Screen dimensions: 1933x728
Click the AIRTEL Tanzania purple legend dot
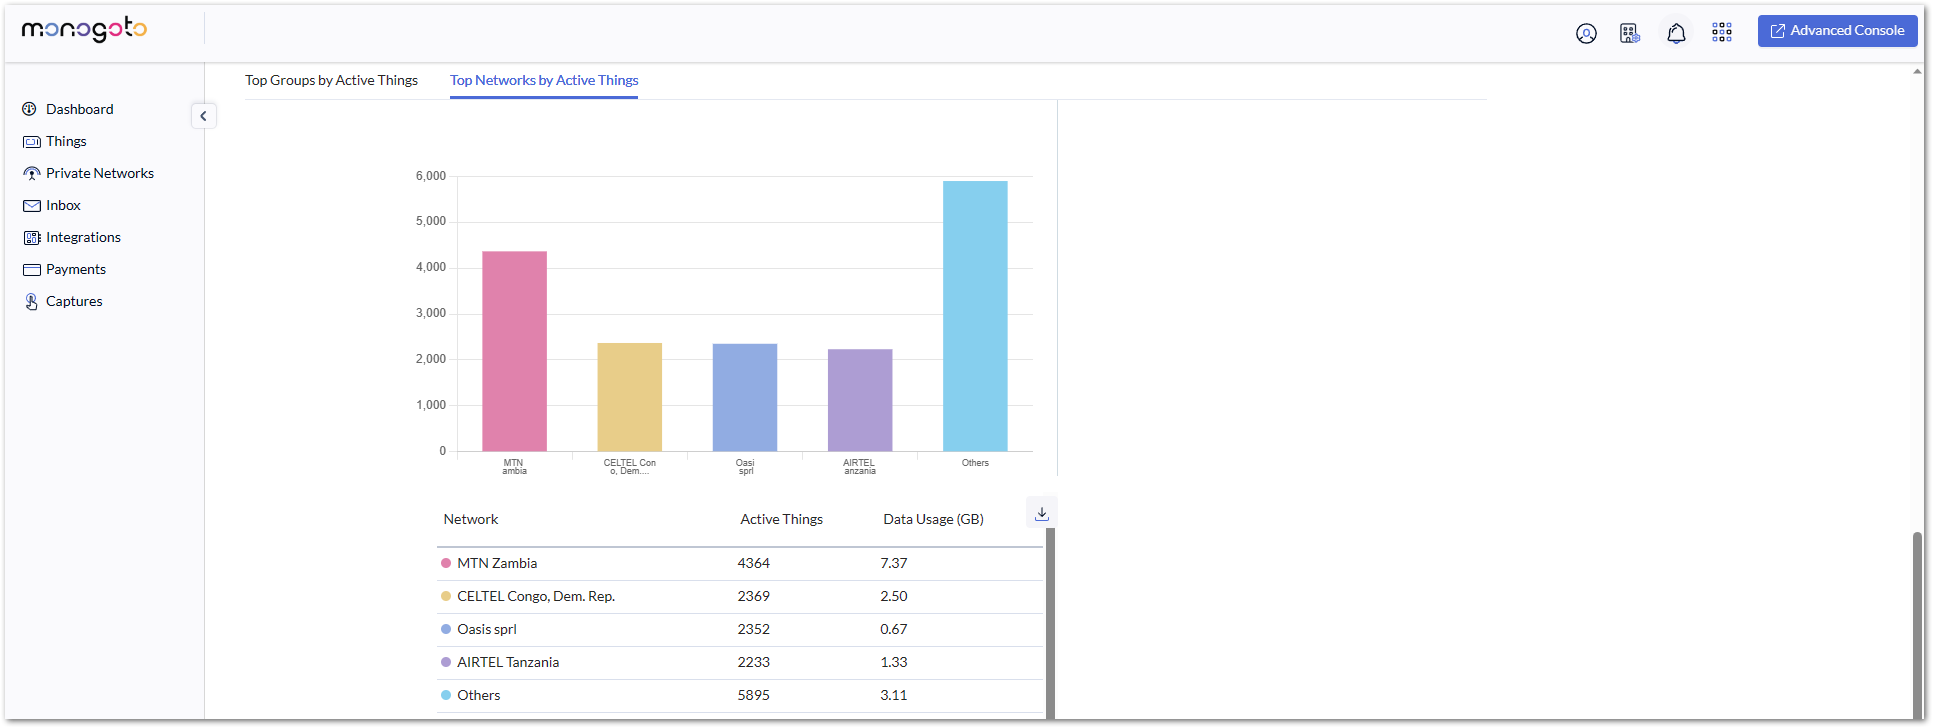[446, 662]
